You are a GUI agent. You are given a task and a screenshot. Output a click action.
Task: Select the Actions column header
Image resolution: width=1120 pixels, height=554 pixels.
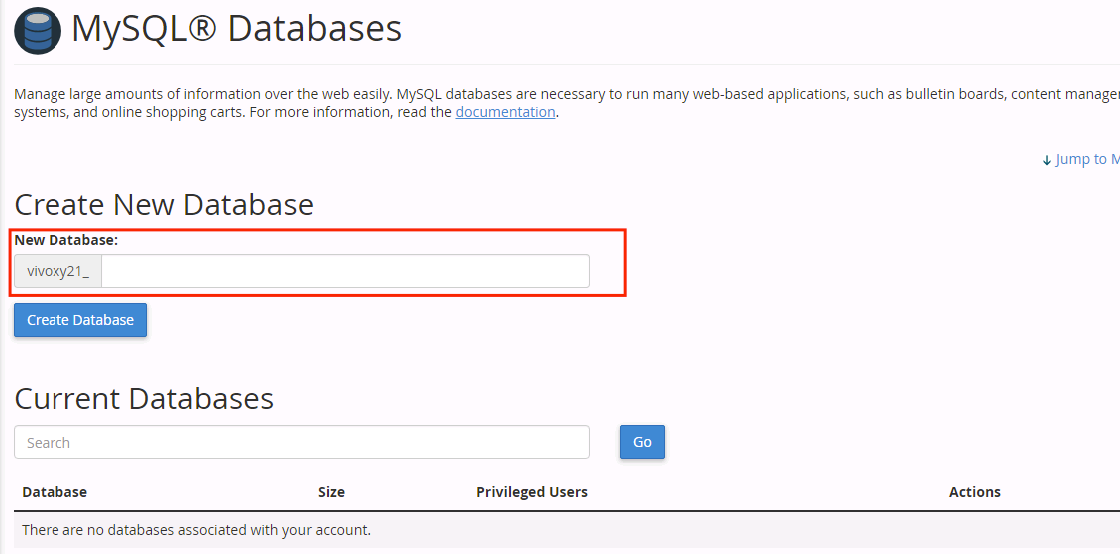[975, 492]
